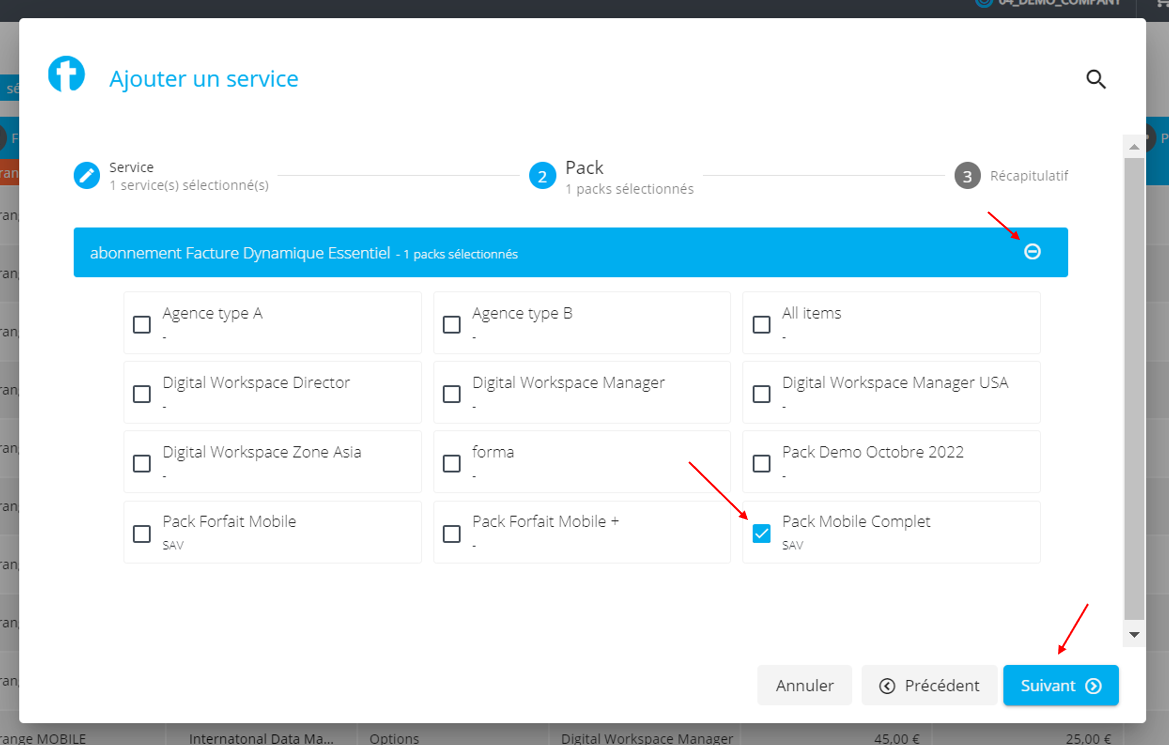Image resolution: width=1169 pixels, height=745 pixels.
Task: Cancel the dialog with Annuler
Action: point(804,686)
